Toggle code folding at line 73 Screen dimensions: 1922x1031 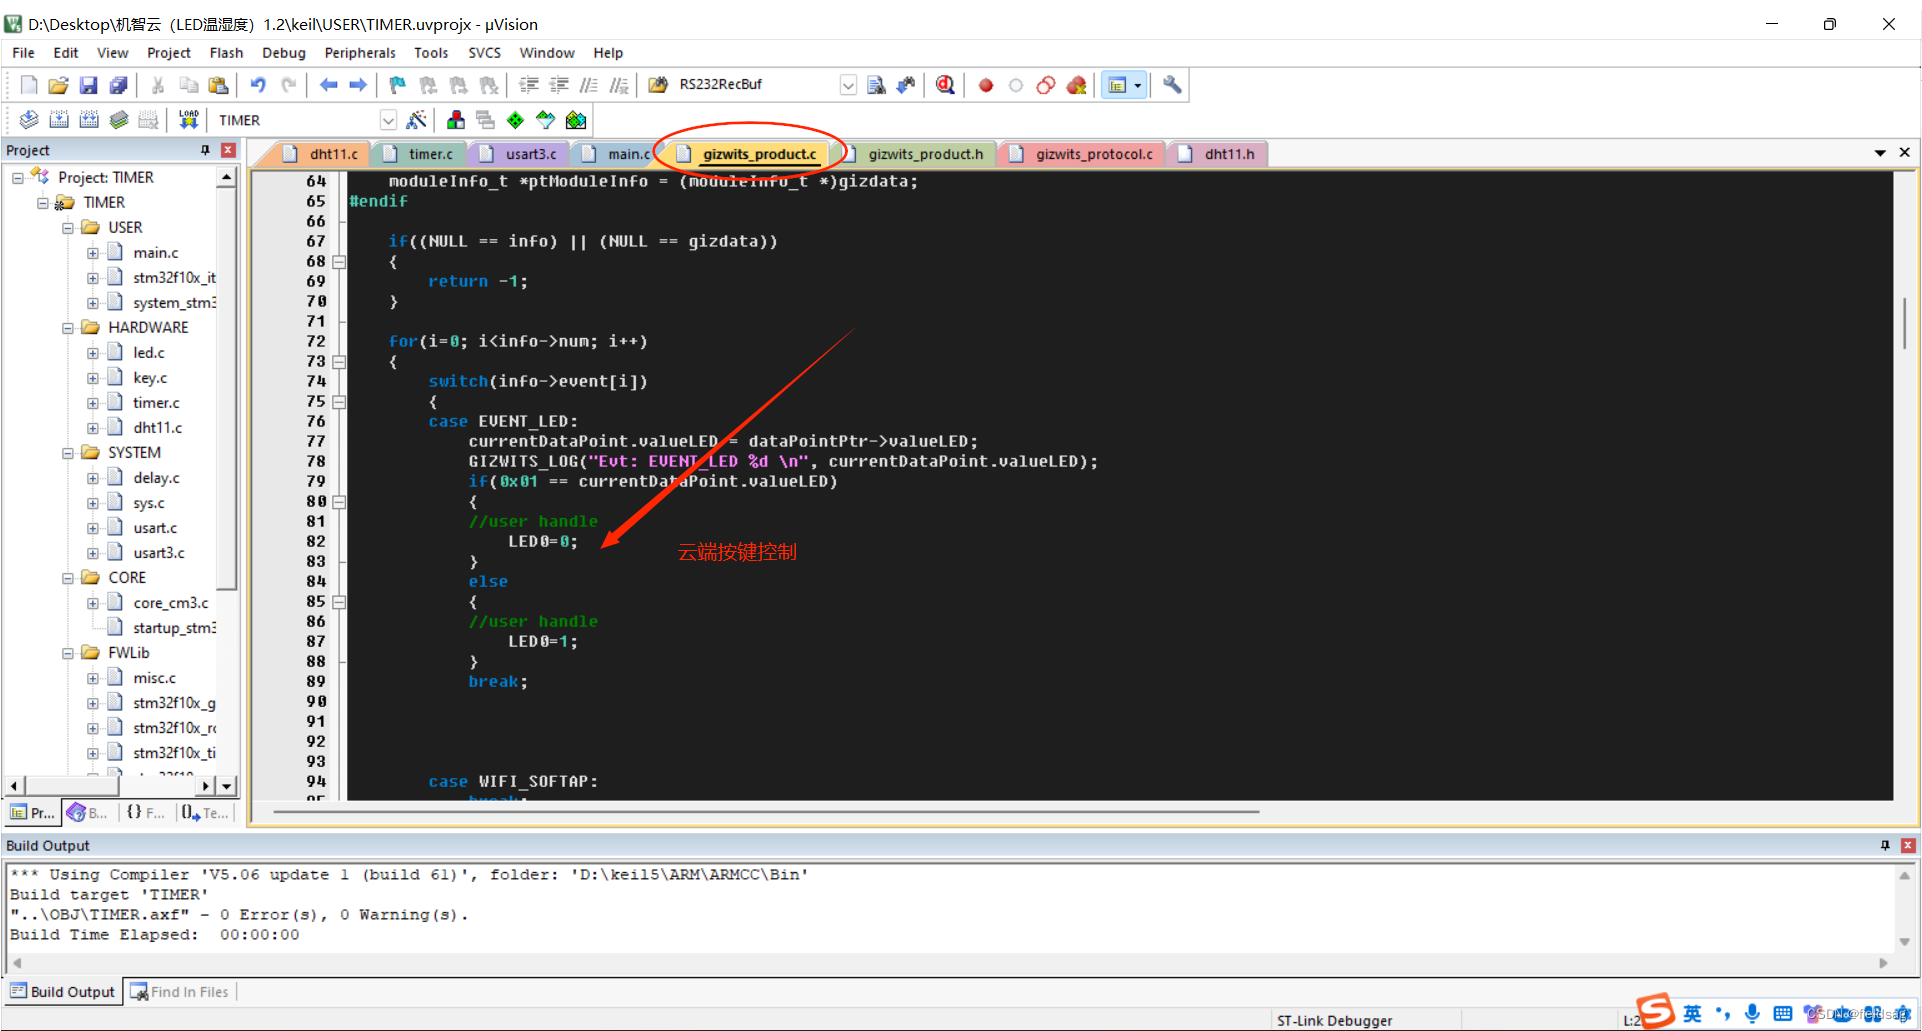pos(339,362)
